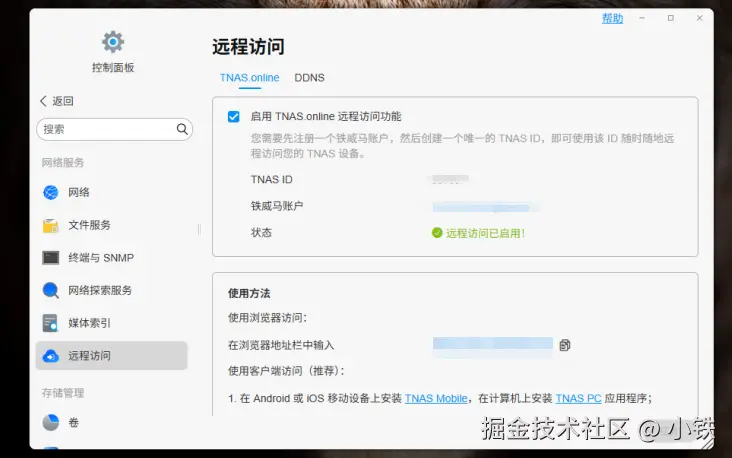Screen dimensions: 732x458
Task: Maximize the control panel window
Action: (x=671, y=18)
